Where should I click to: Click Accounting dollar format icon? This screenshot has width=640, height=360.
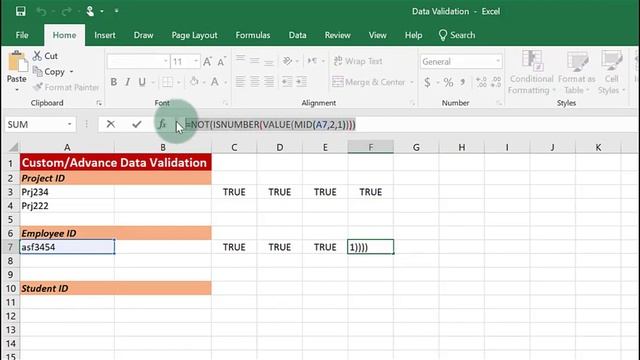coord(427,82)
